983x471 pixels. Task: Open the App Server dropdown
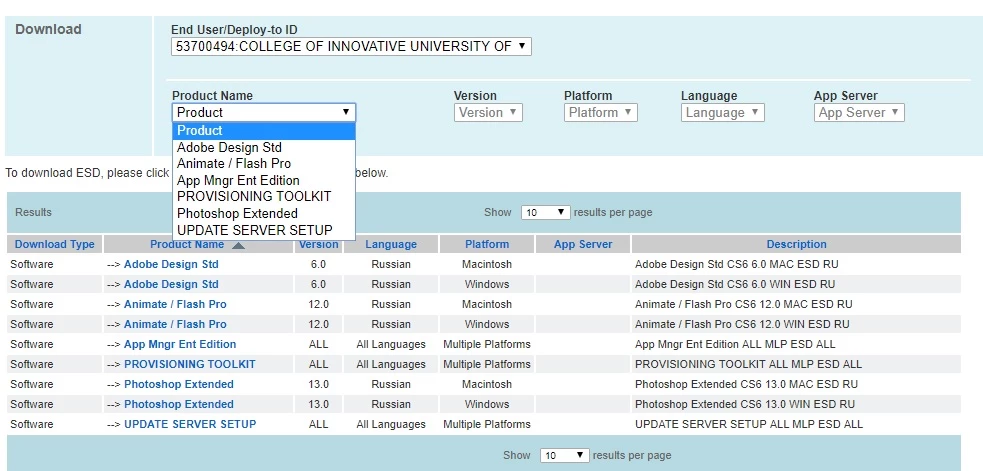click(x=859, y=112)
